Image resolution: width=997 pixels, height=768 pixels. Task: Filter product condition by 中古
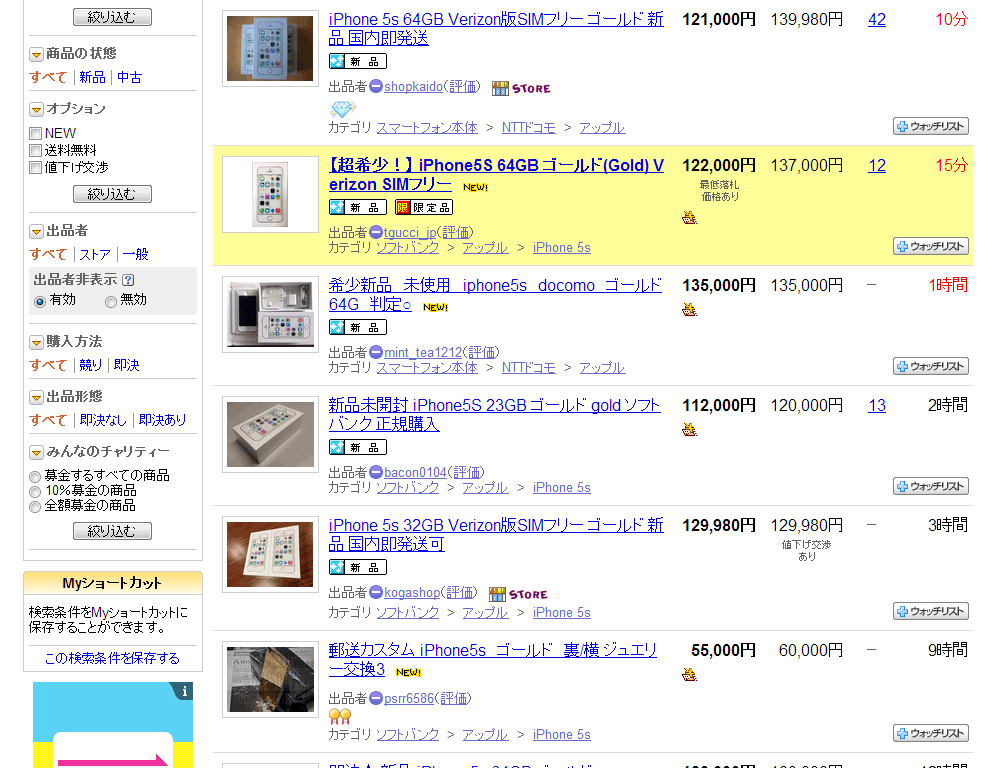[x=130, y=78]
